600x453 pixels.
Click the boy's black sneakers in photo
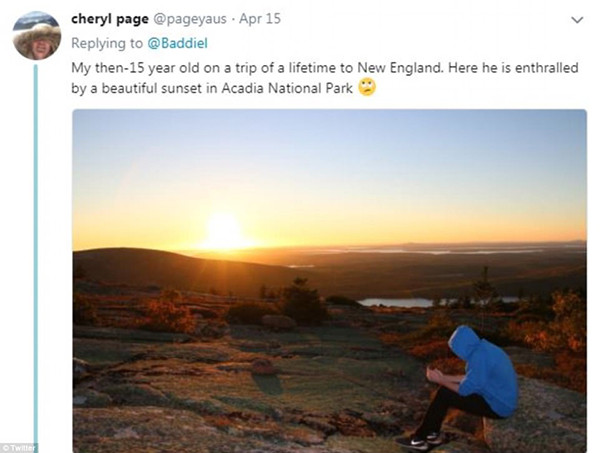pos(418,440)
